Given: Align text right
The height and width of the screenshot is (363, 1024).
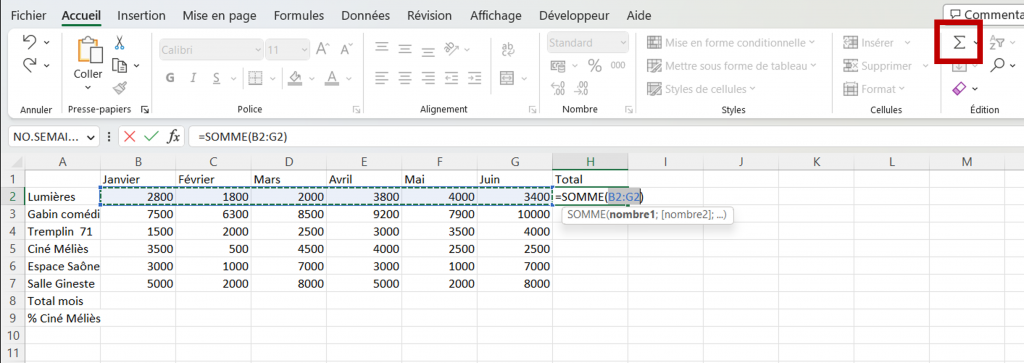Looking at the screenshot, I should pos(428,78).
